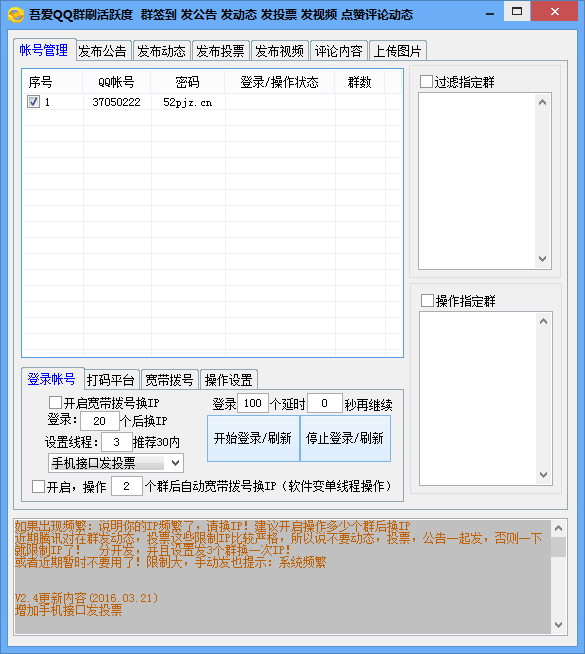585x654 pixels.
Task: Click down arrow of log panel scrollbar
Action: pos(559,625)
